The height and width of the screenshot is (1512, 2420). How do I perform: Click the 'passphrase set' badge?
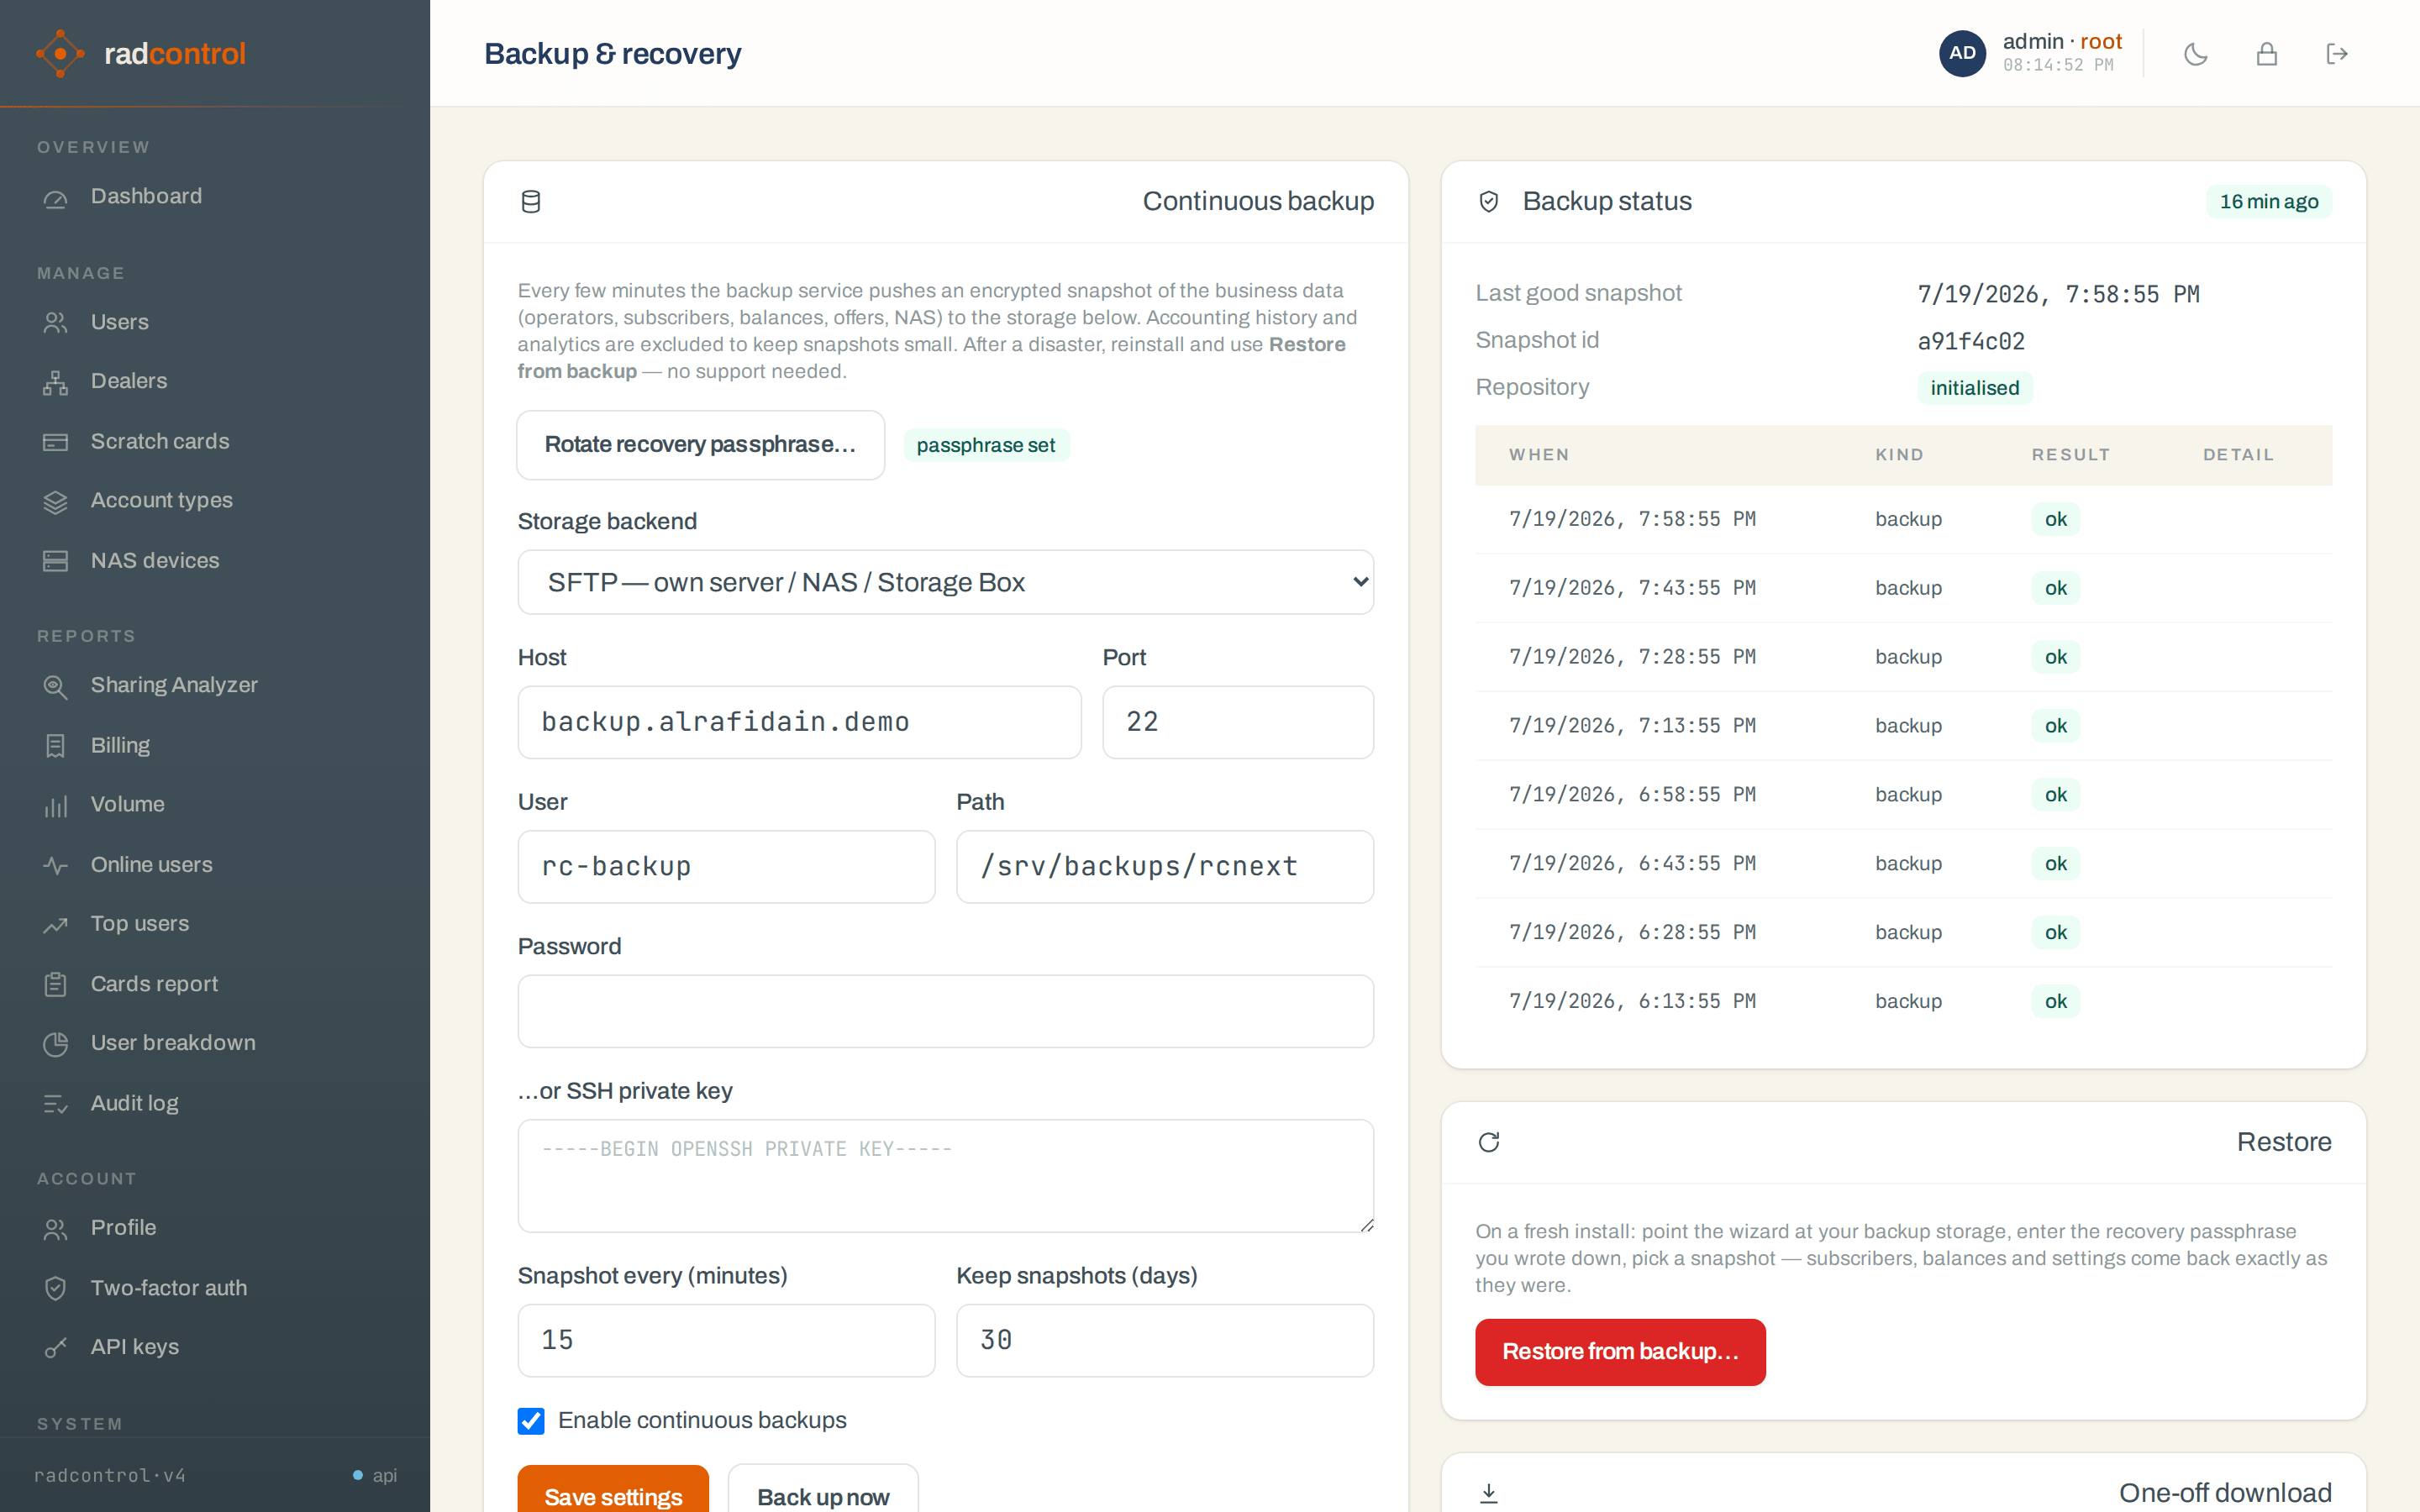986,445
